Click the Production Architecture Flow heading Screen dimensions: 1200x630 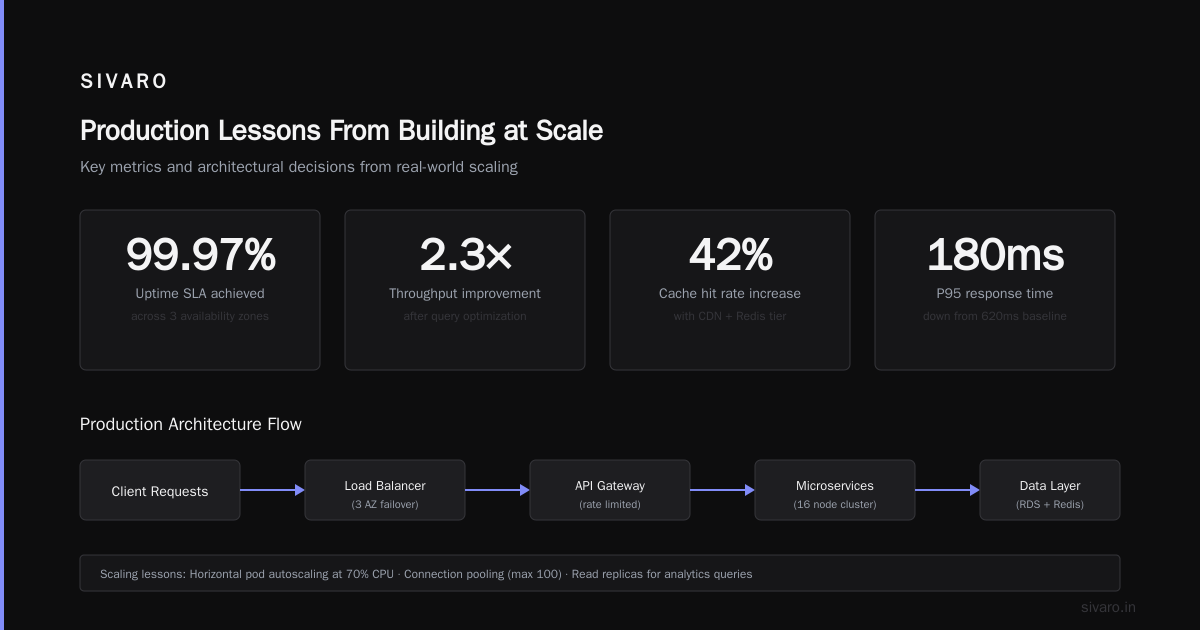[191, 424]
